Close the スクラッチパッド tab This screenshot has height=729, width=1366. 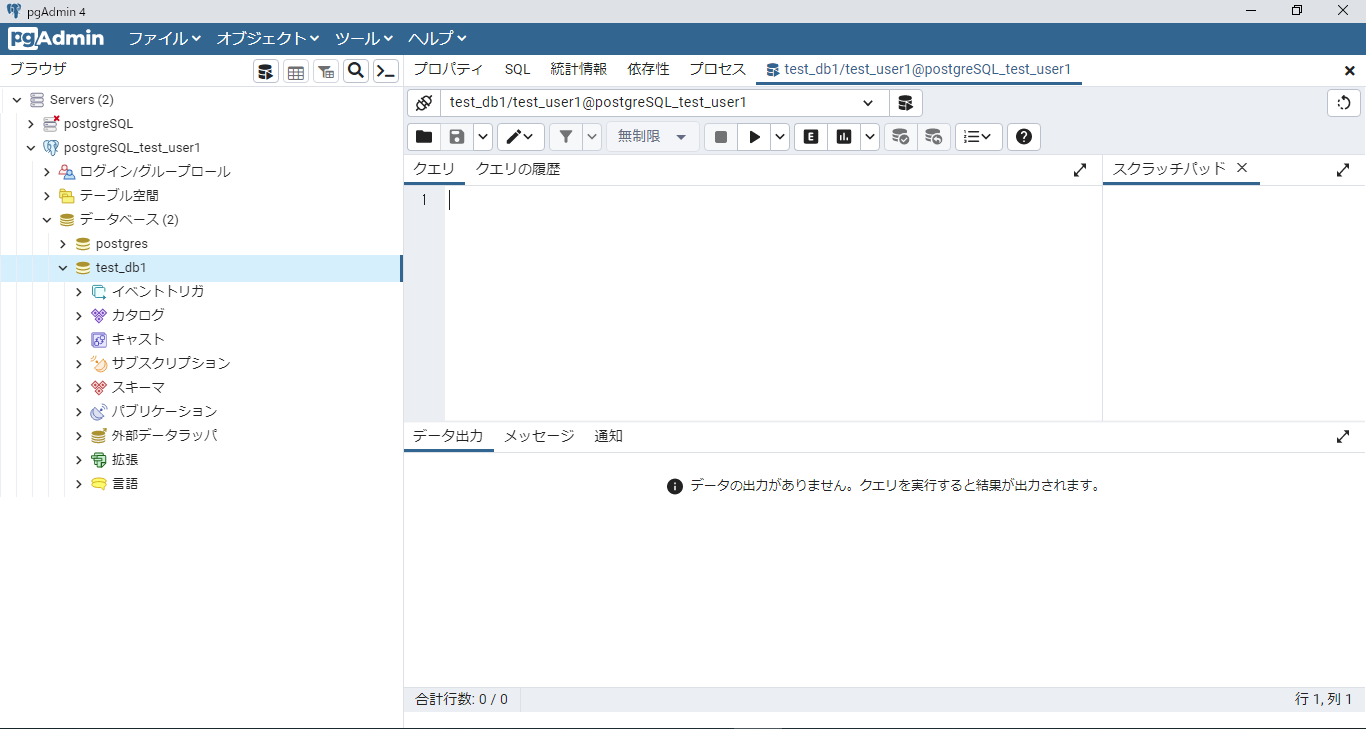1242,168
